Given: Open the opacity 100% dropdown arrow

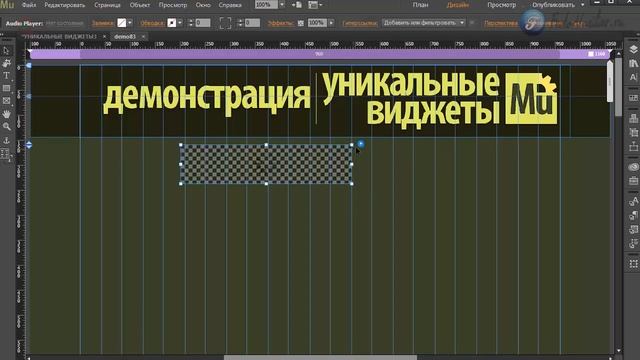Looking at the screenshot, I should [331, 23].
